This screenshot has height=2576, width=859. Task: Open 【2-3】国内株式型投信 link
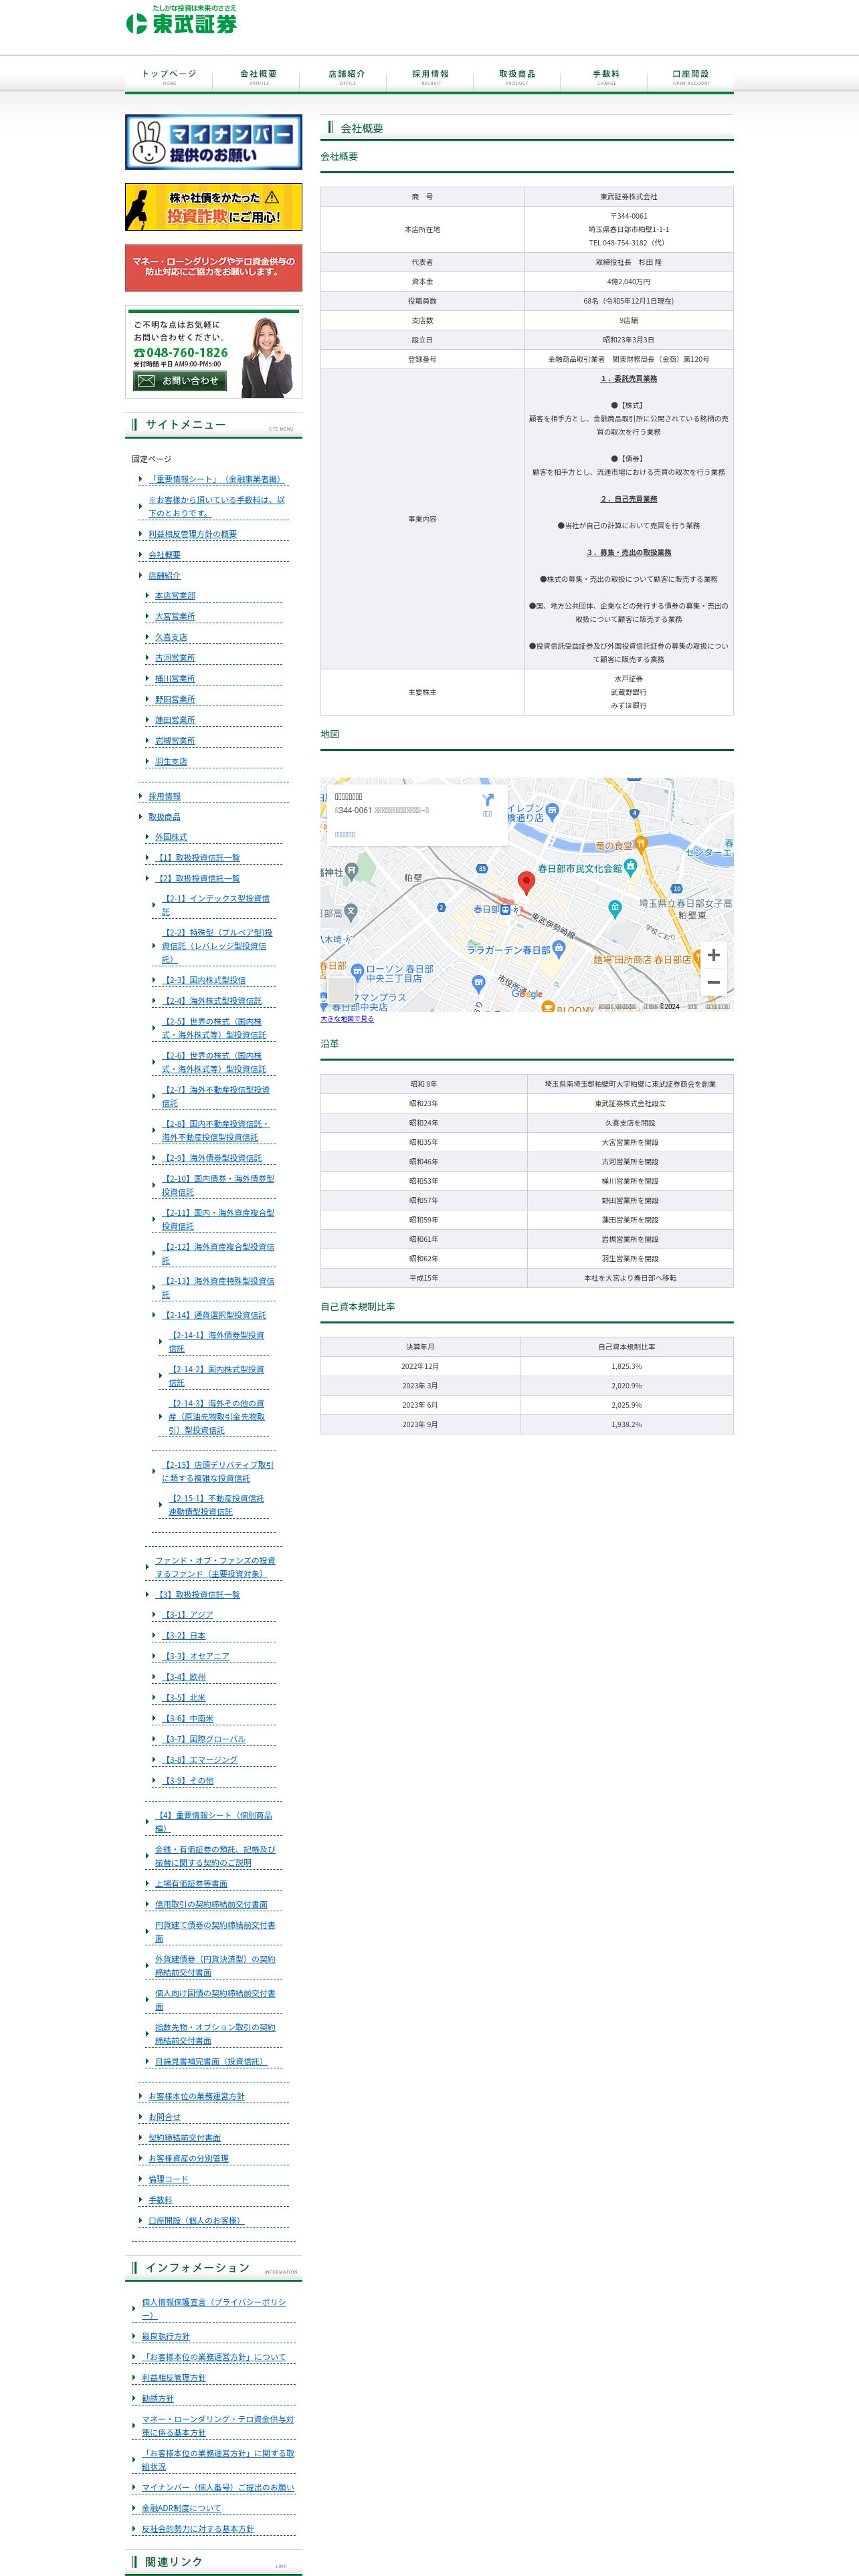pyautogui.click(x=203, y=980)
